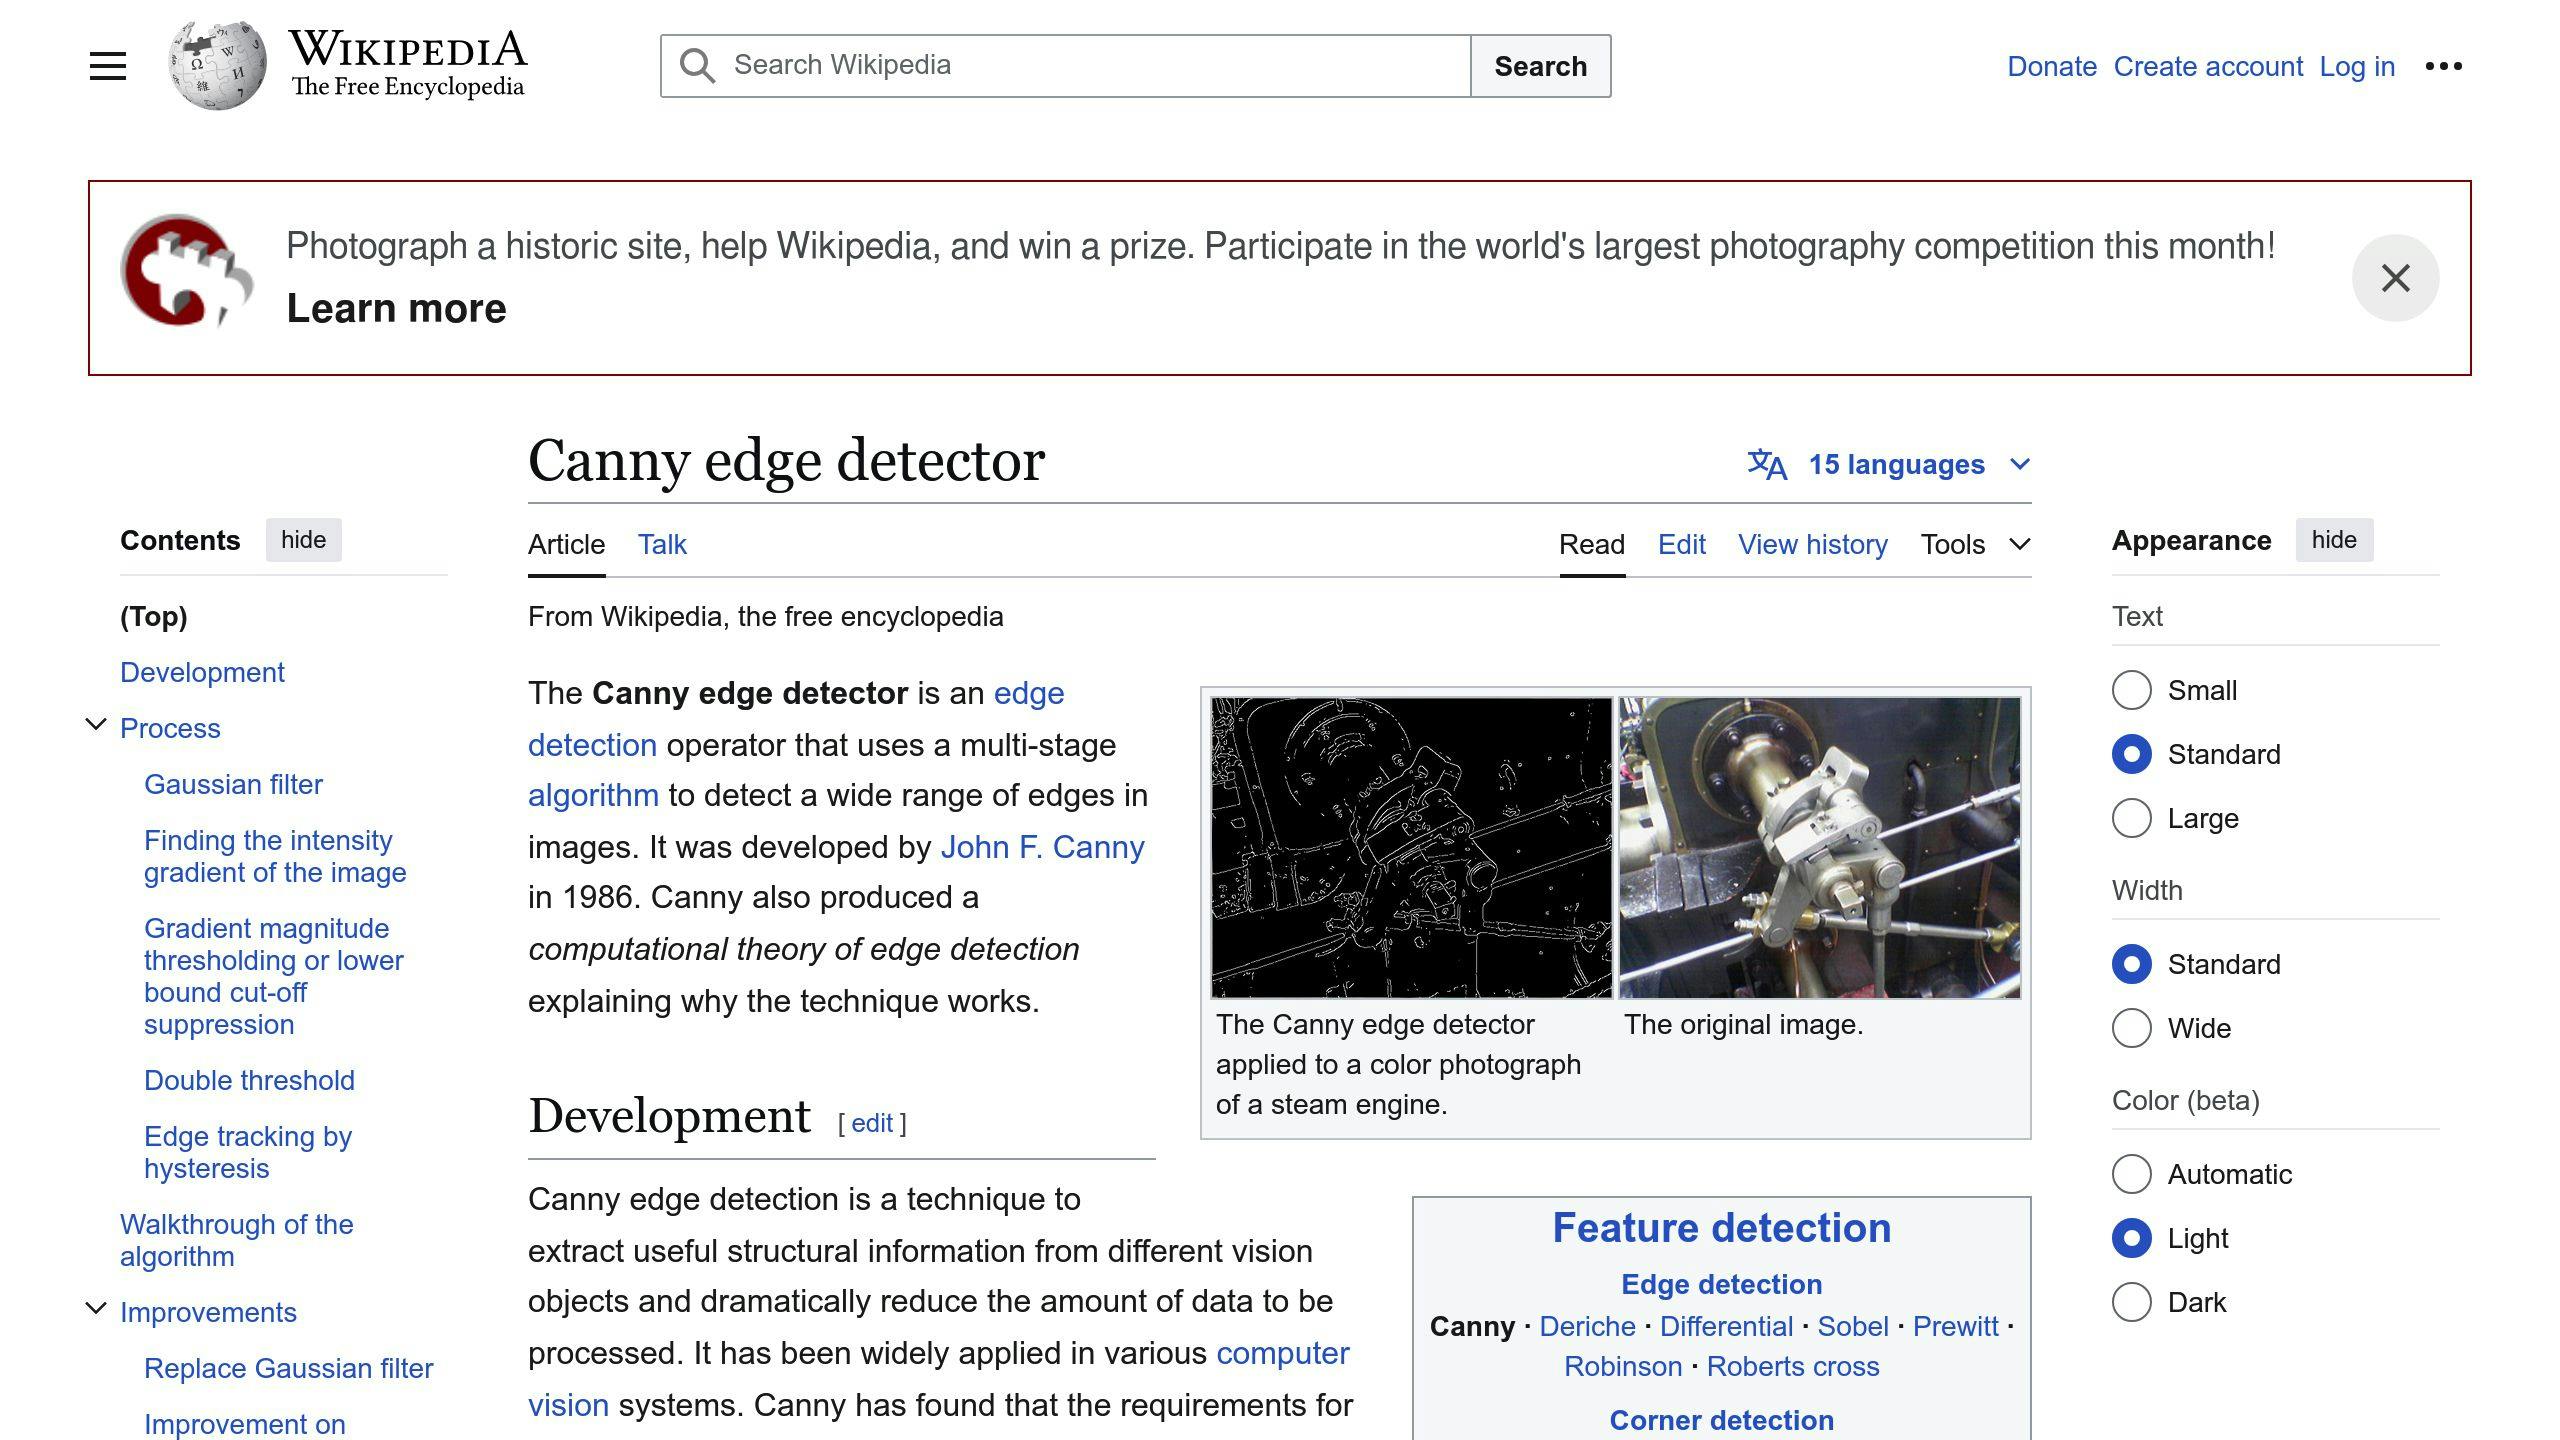Viewport: 2560px width, 1440px height.
Task: Click the Wikipedia wordmark
Action: click(x=408, y=50)
